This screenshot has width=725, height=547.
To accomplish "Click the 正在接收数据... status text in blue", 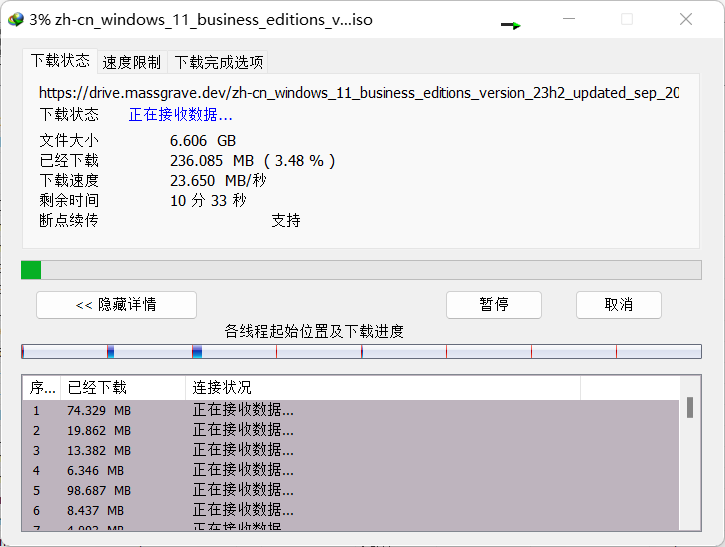I will 180,115.
